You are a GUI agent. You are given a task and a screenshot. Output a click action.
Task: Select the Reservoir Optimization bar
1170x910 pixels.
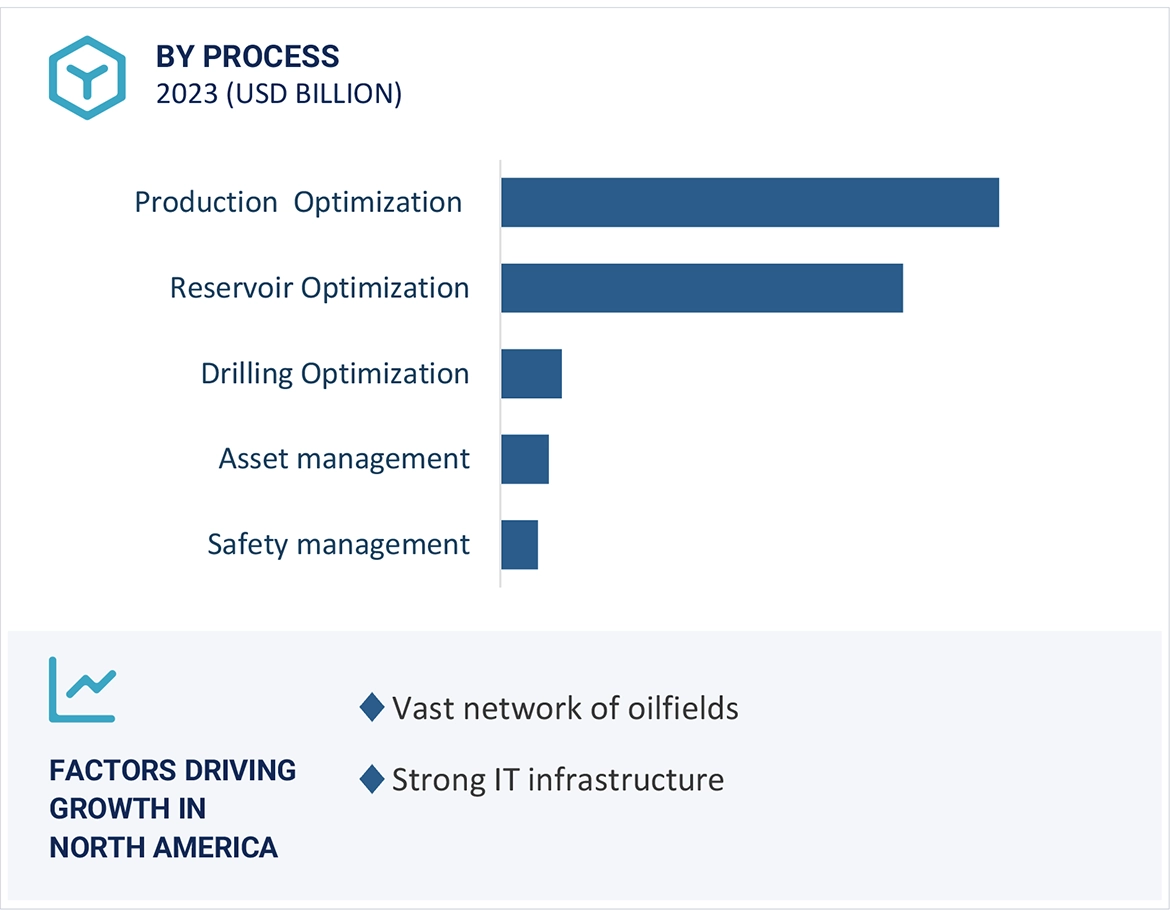coord(701,288)
